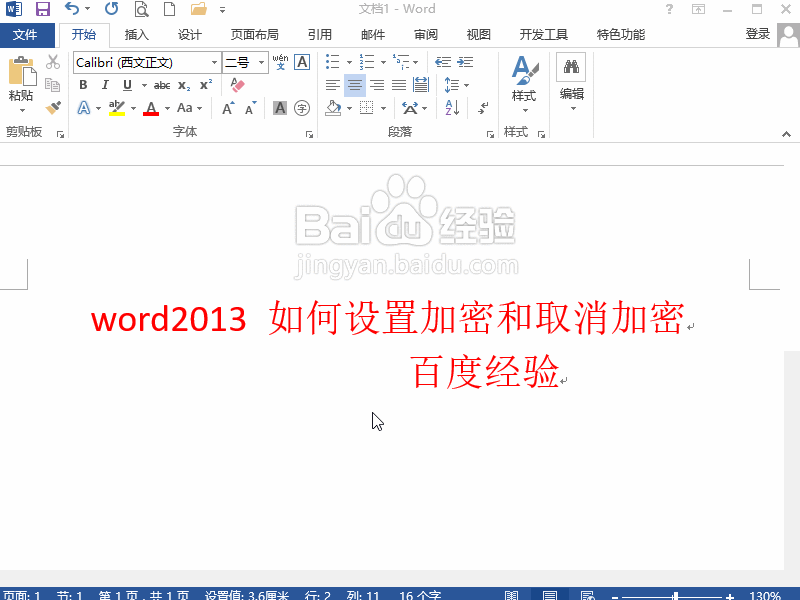
Task: Select Print Layout view in status bar
Action: [550, 595]
